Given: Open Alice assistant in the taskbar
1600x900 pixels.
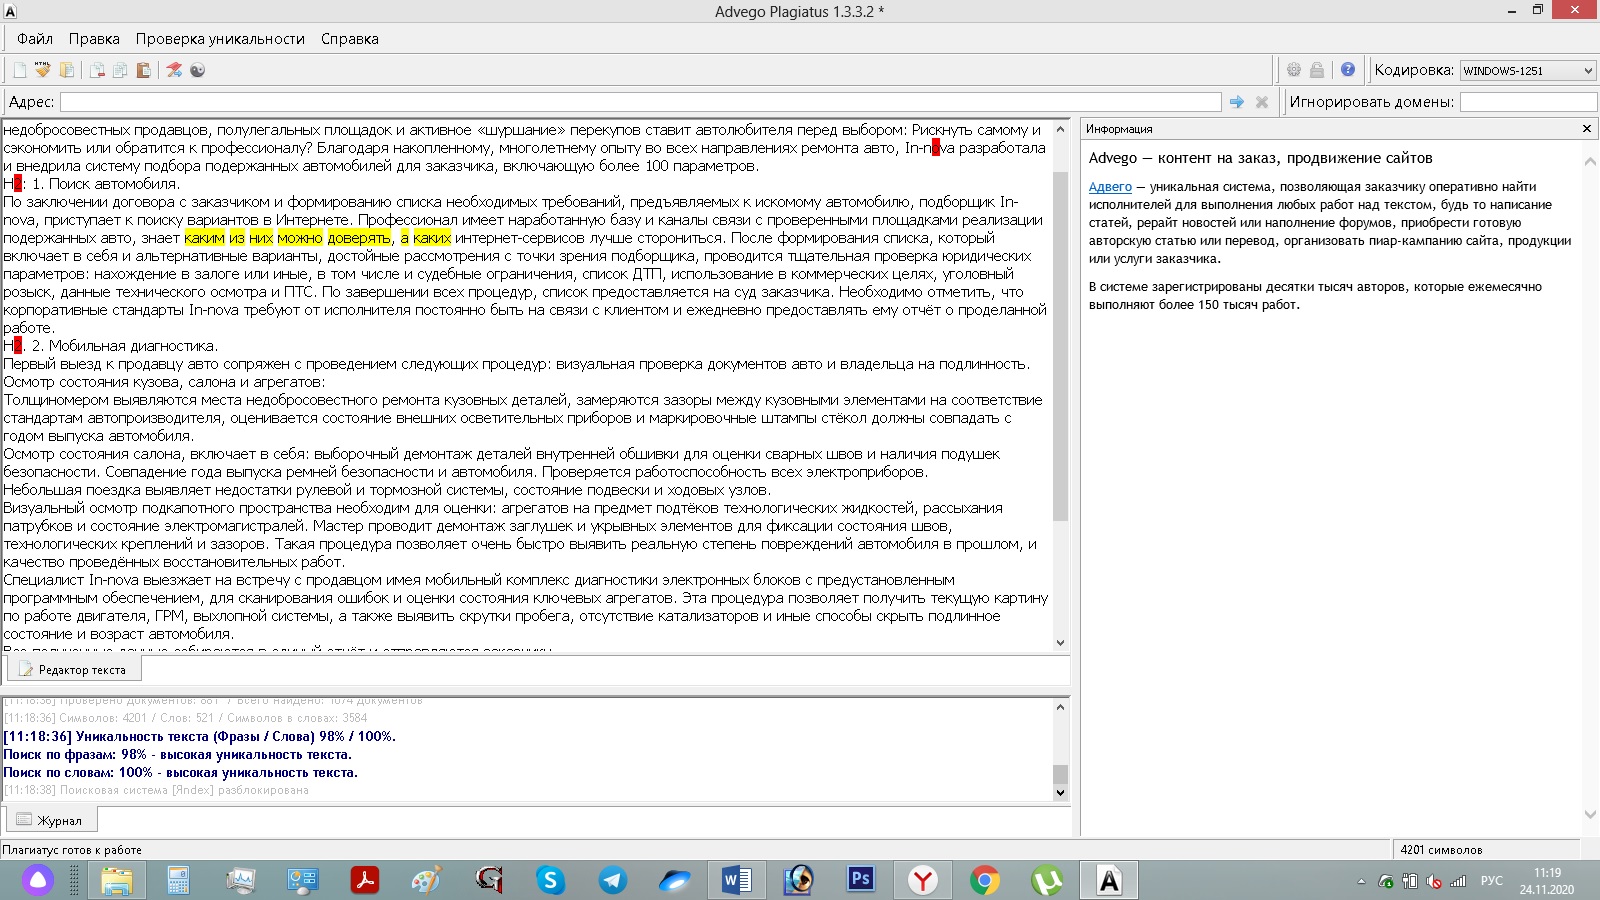Looking at the screenshot, I should [x=38, y=880].
